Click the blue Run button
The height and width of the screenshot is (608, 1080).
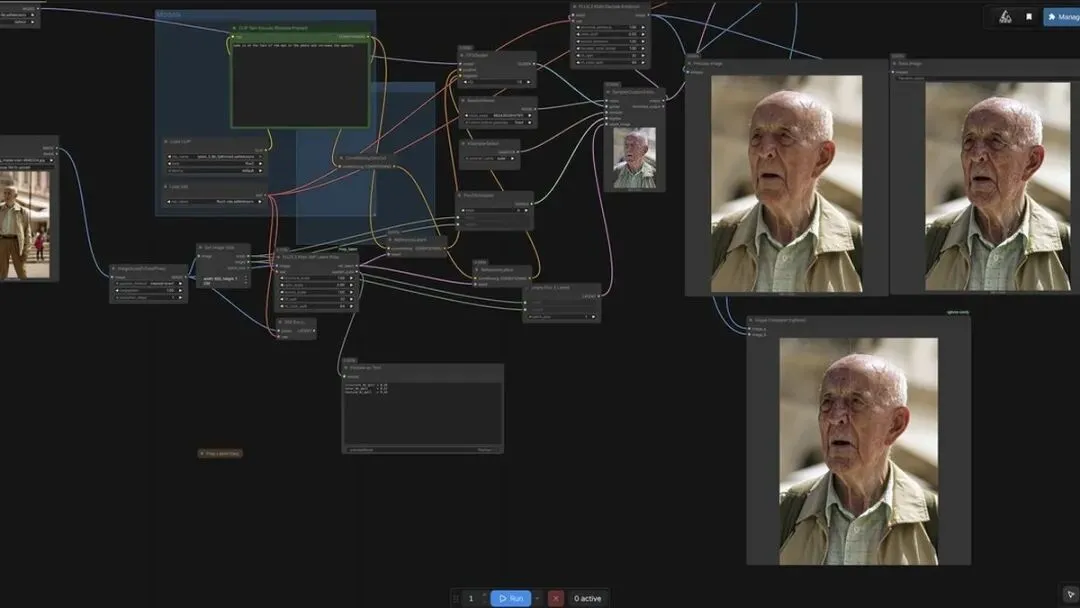pyautogui.click(x=510, y=598)
